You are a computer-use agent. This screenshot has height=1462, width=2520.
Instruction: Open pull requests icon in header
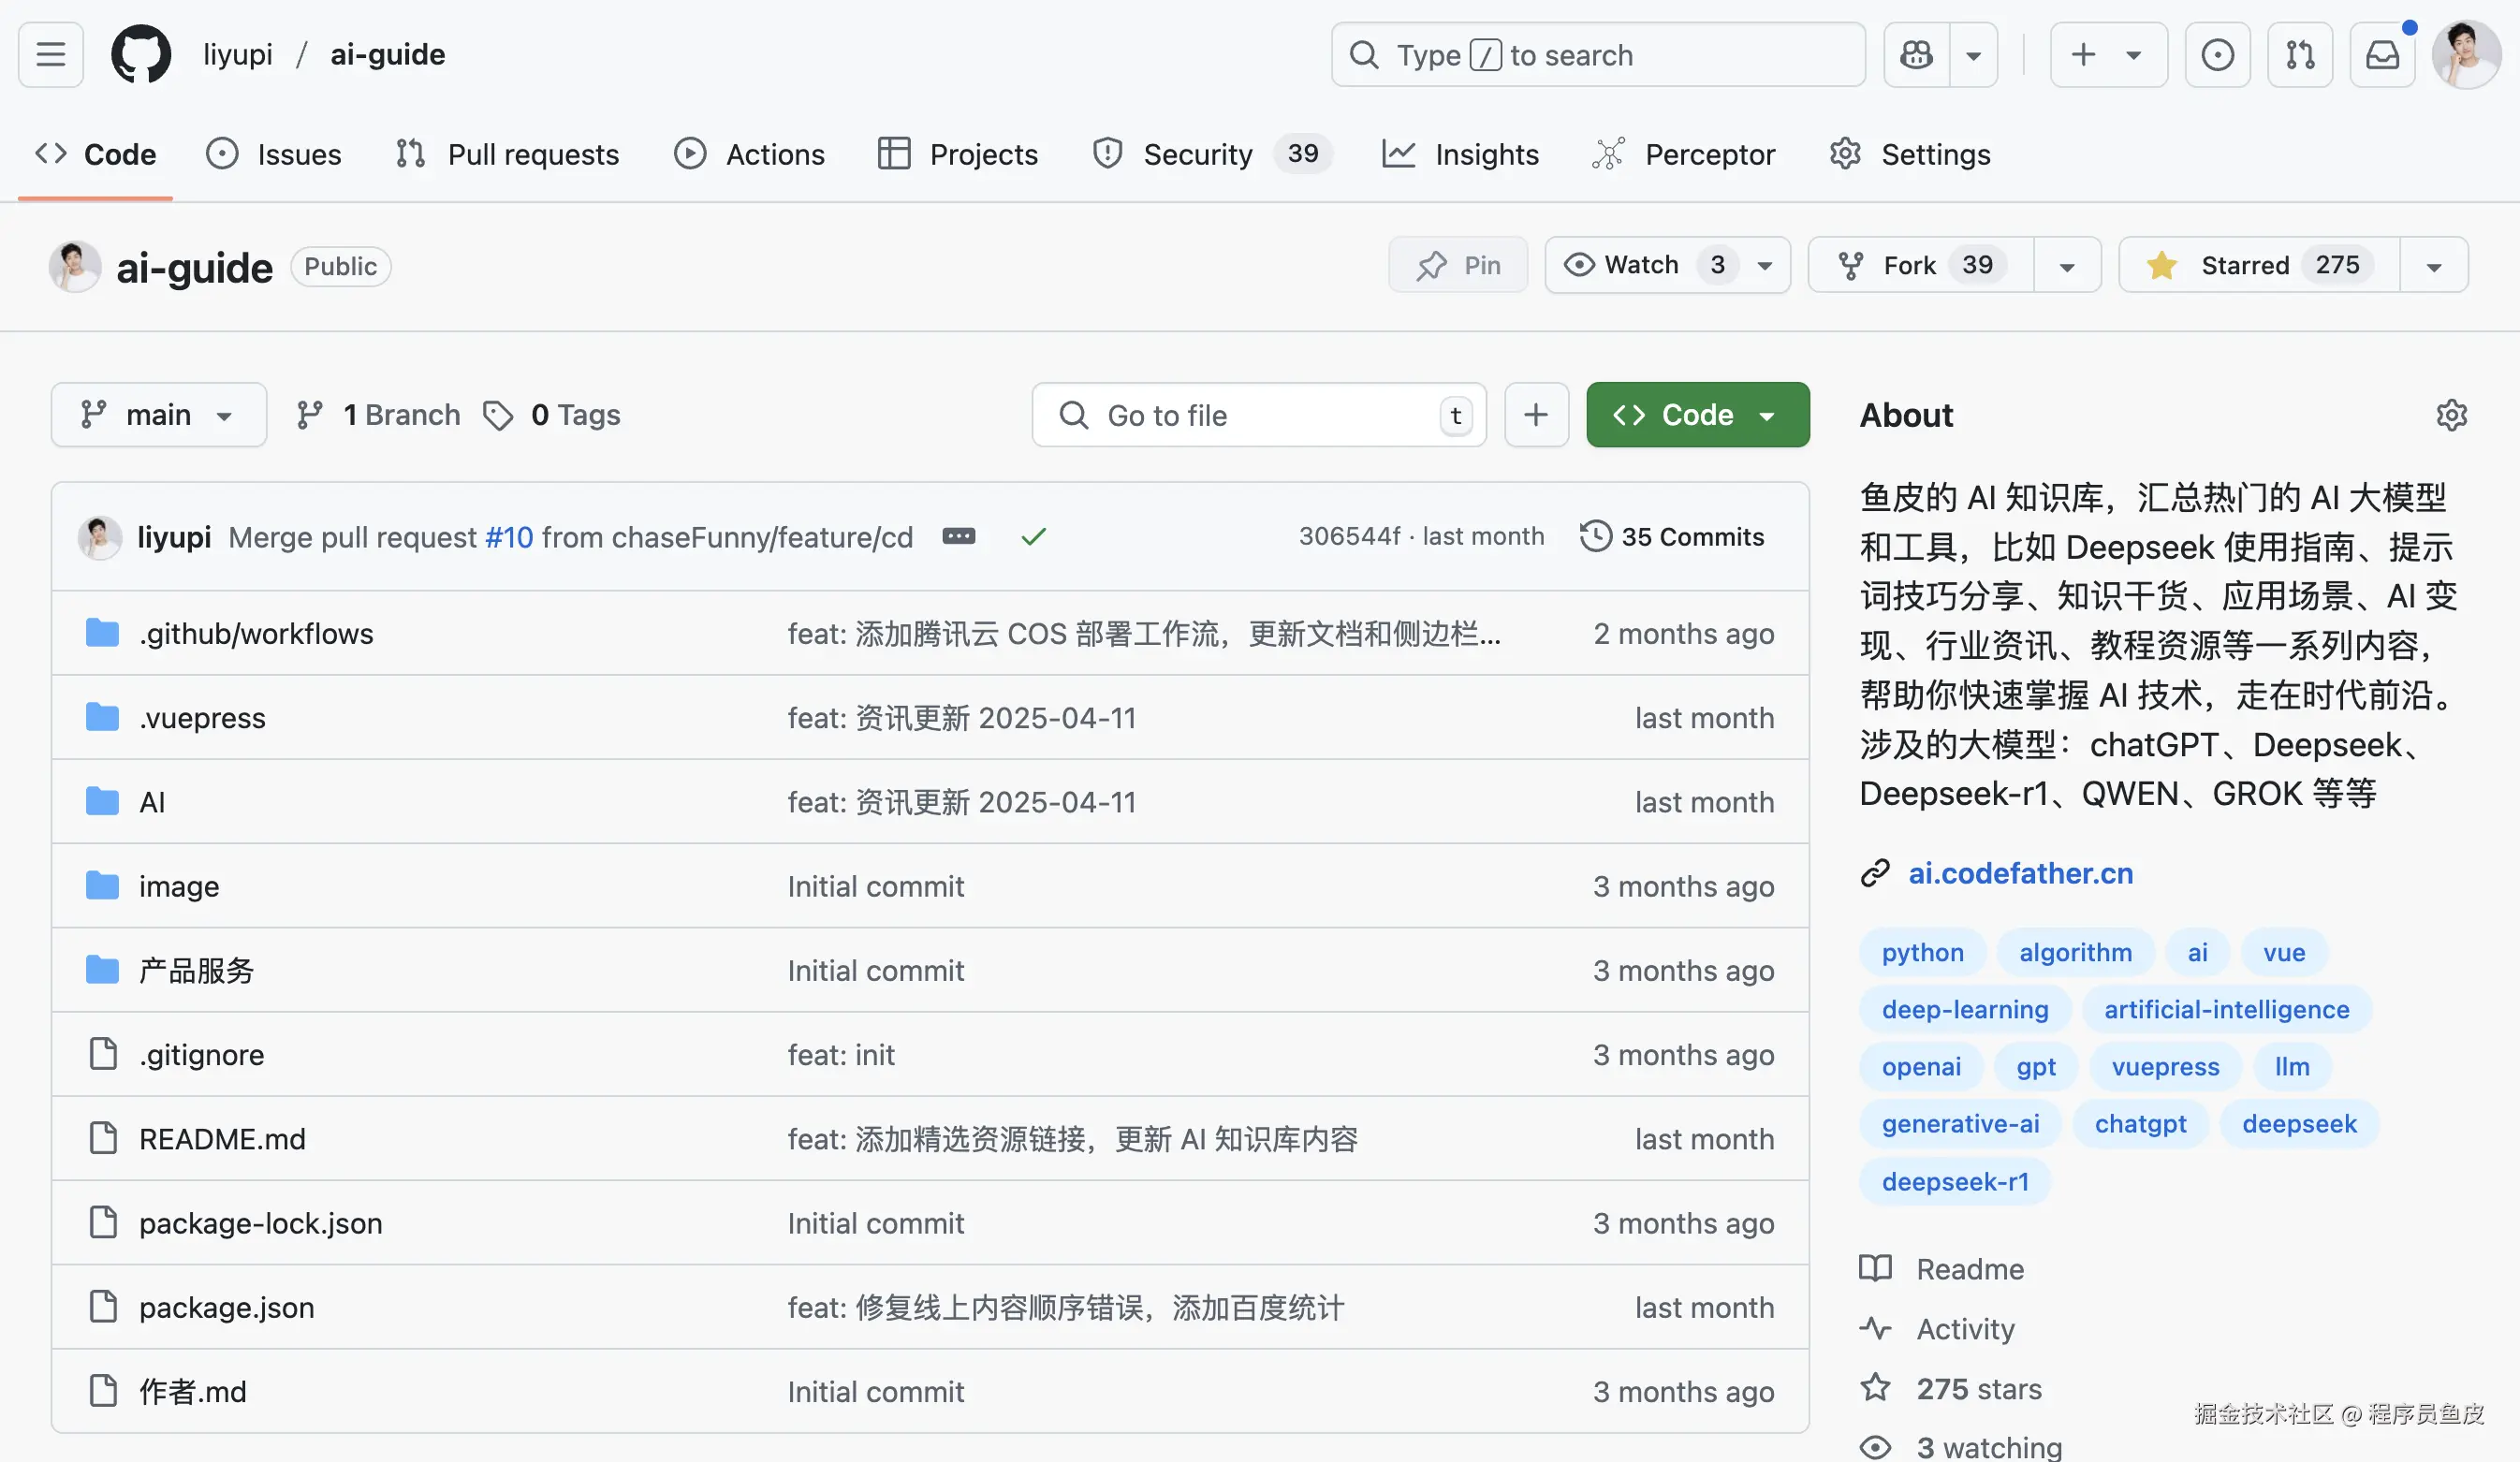coord(2300,55)
